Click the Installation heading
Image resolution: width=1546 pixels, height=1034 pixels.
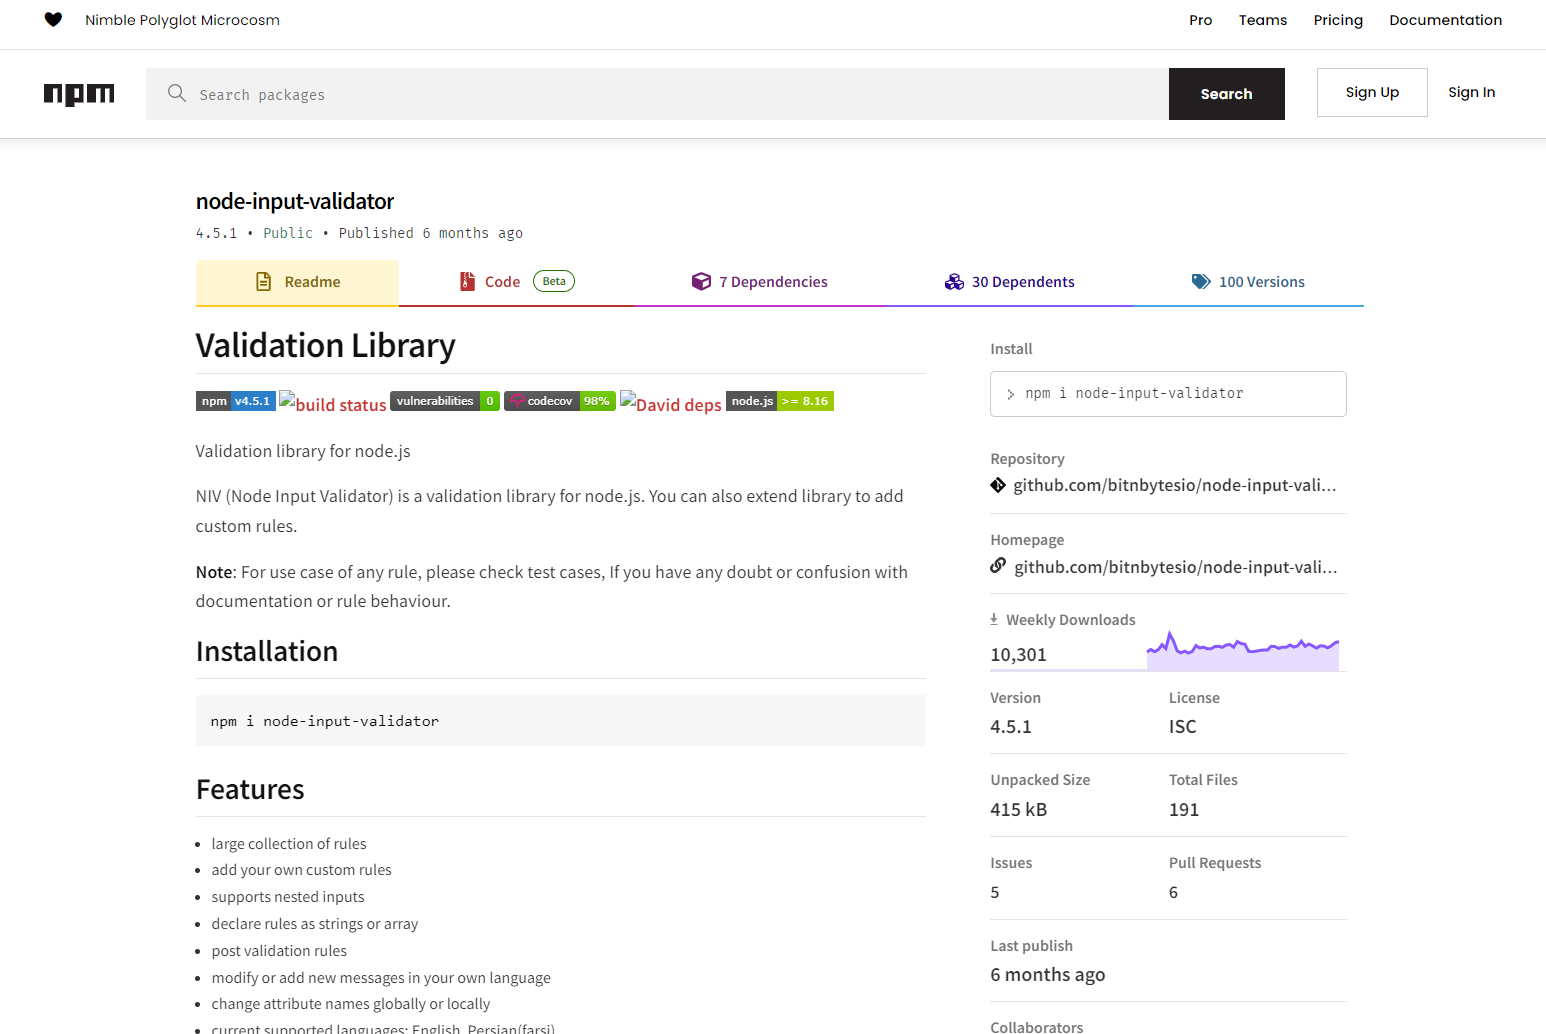coord(267,652)
